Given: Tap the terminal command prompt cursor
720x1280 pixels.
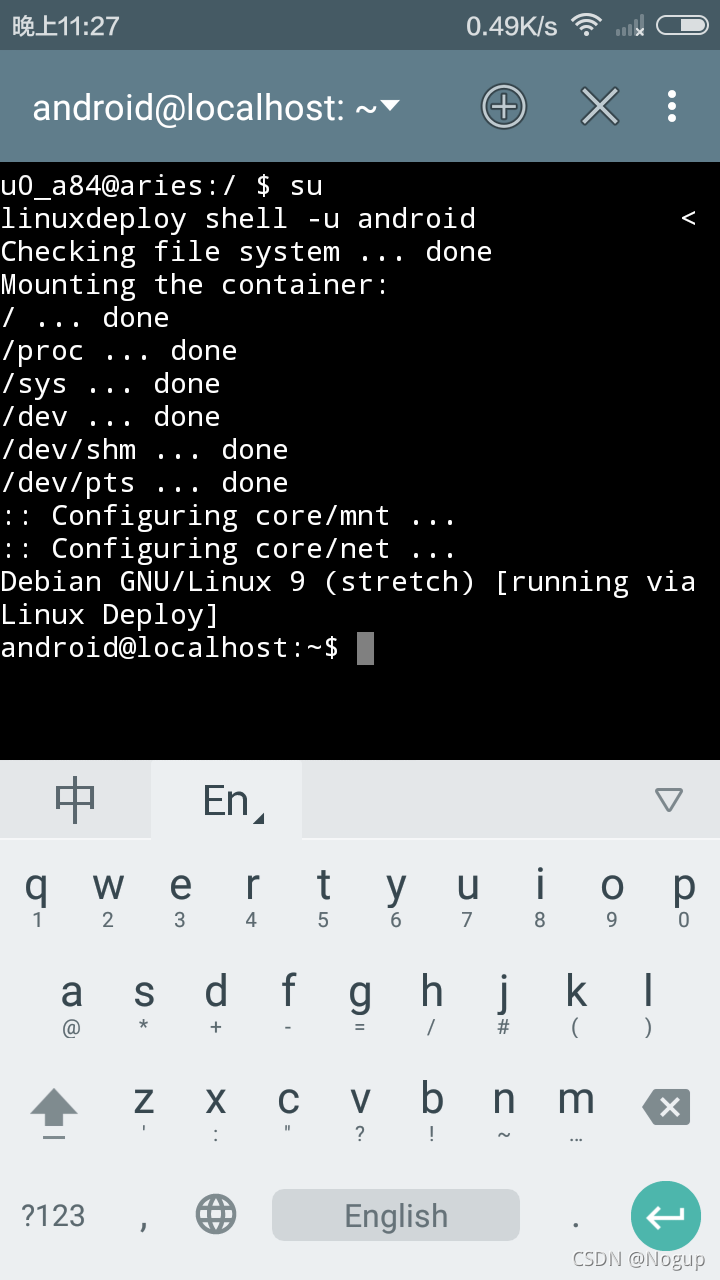Looking at the screenshot, I should (365, 648).
